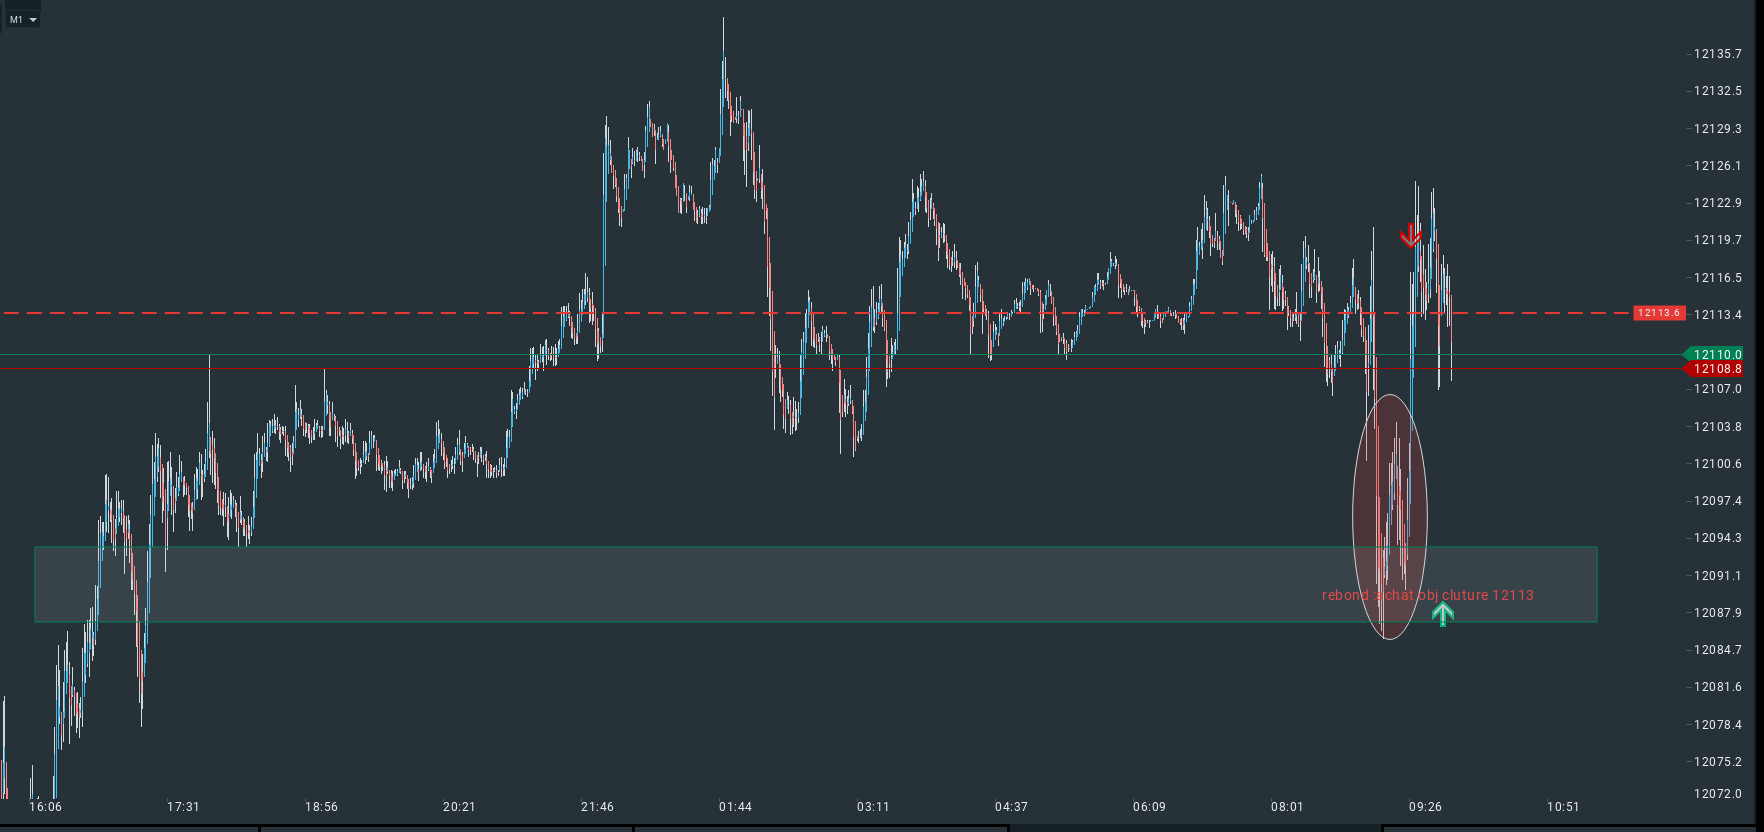
Task: Click the red down arrow marker
Action: [1410, 236]
